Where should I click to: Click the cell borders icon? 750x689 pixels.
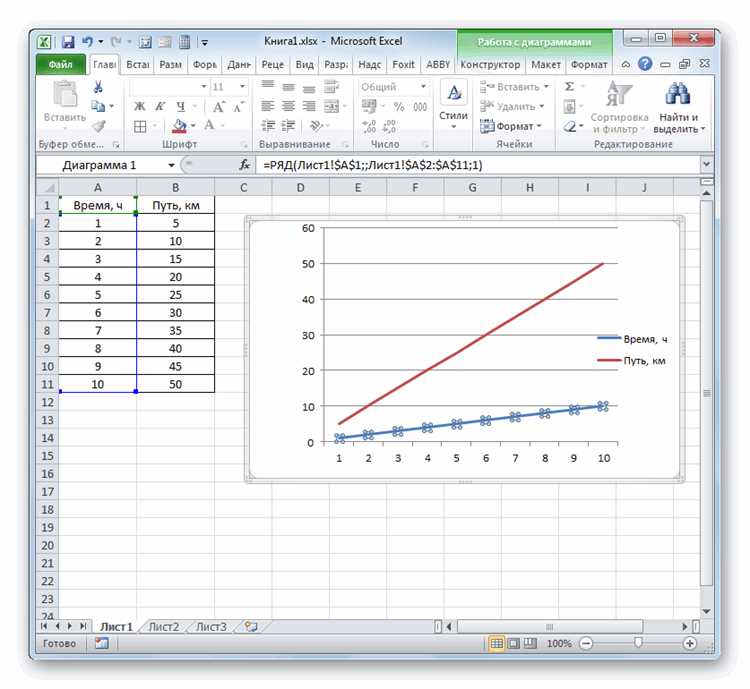140,126
